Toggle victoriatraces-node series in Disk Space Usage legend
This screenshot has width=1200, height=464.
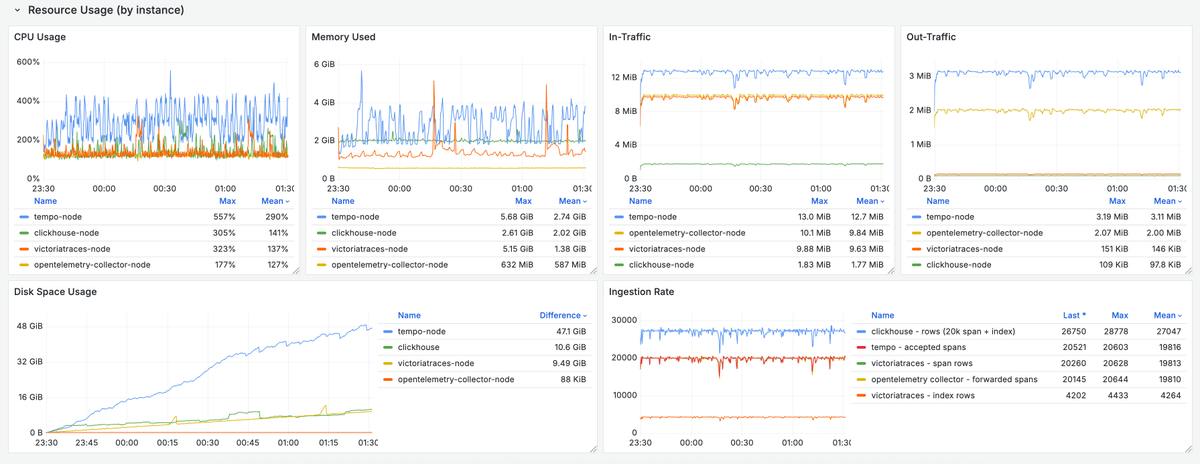(x=436, y=363)
